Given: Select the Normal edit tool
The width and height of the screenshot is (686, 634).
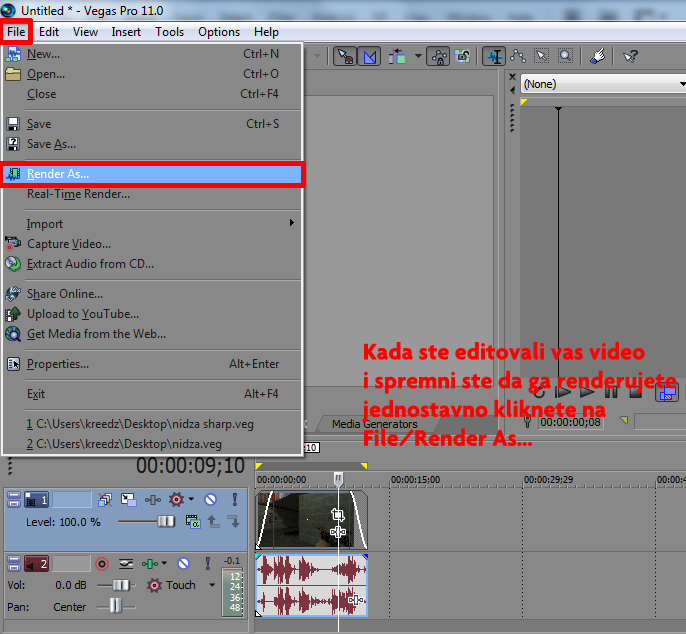Looking at the screenshot, I should click(495, 56).
